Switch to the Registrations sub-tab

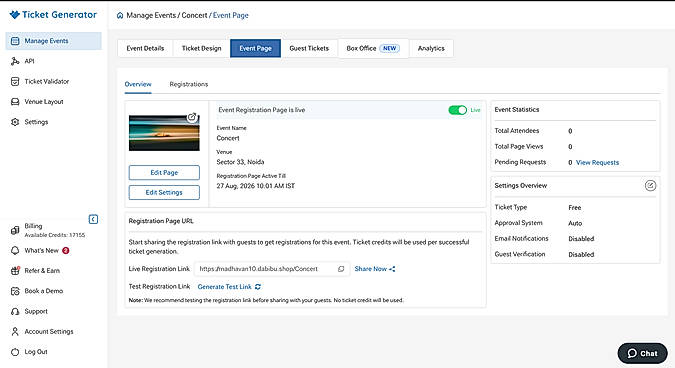tap(189, 84)
